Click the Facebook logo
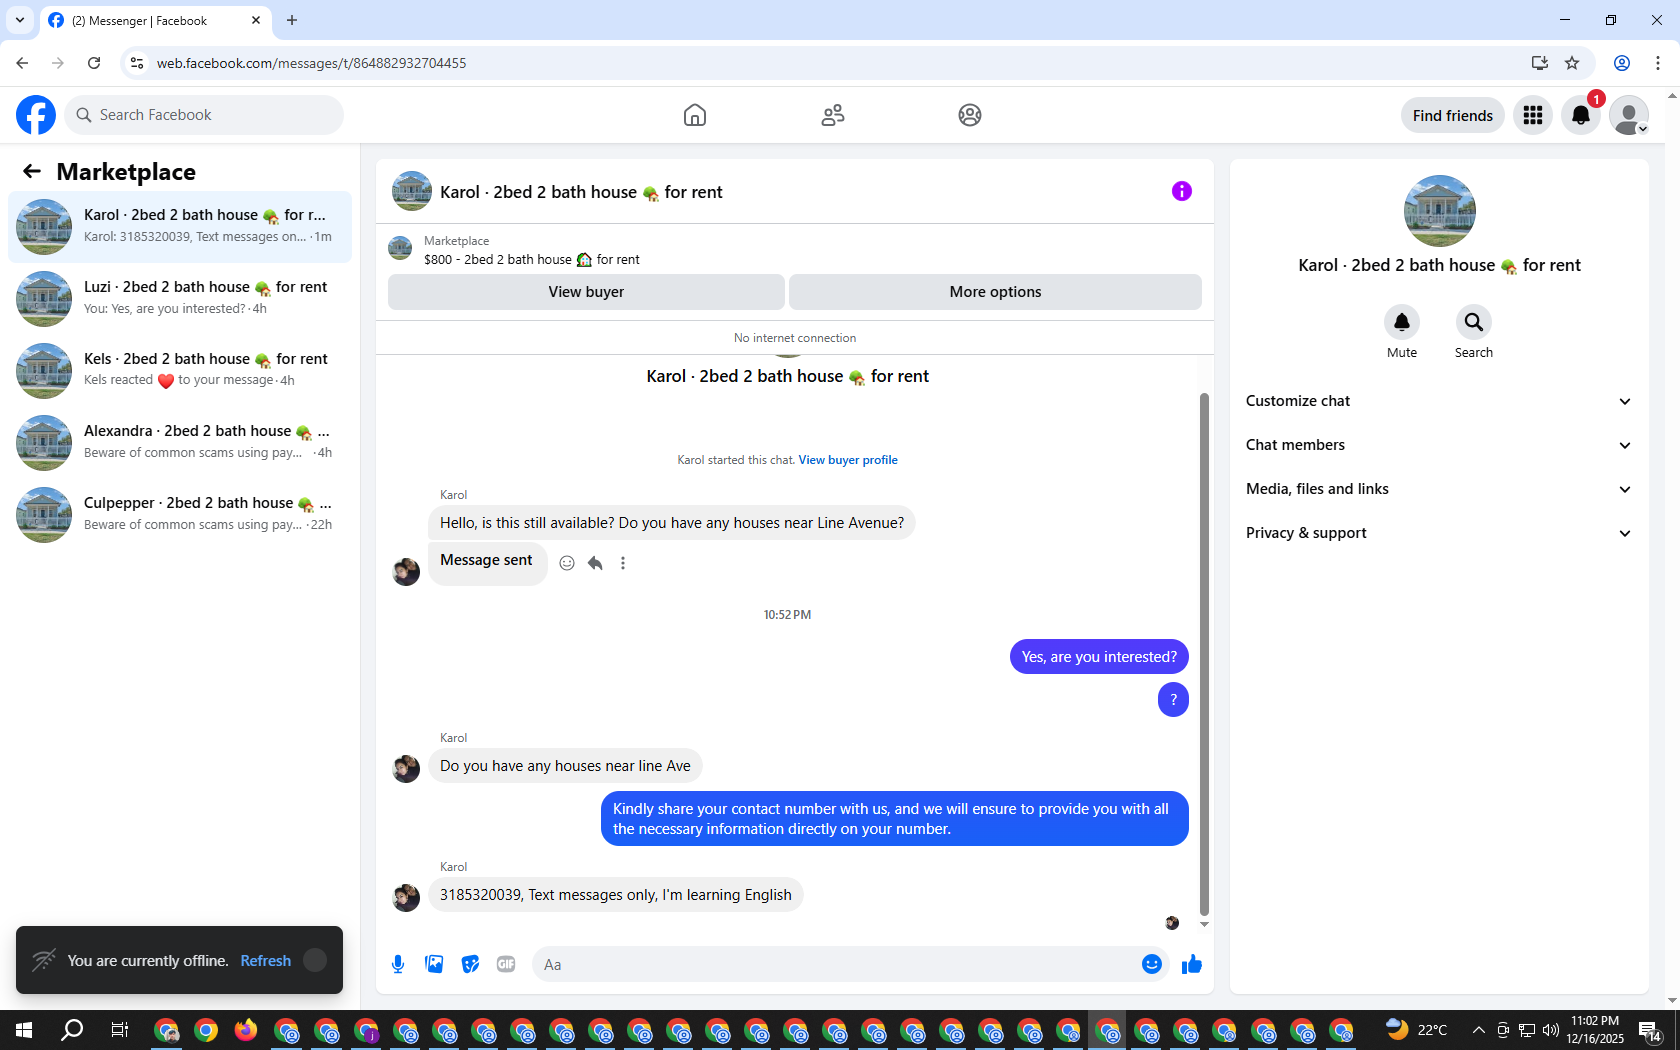Image resolution: width=1680 pixels, height=1050 pixels. pos(36,115)
